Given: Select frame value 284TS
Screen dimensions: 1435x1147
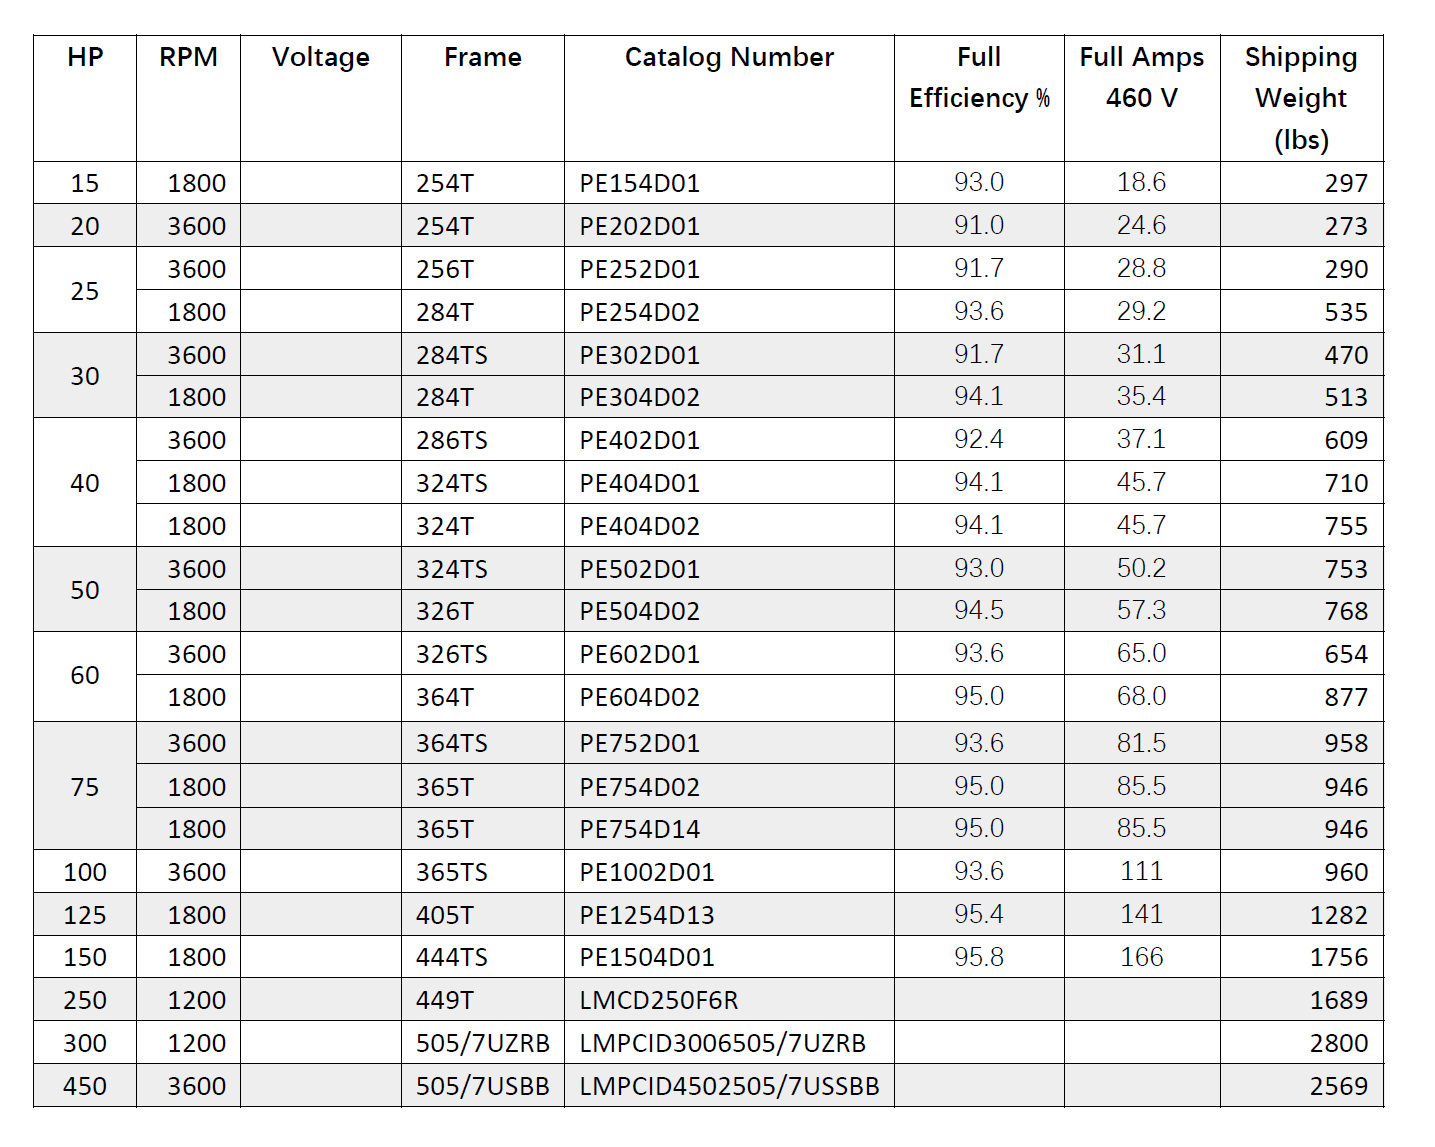Looking at the screenshot, I should 452,355.
